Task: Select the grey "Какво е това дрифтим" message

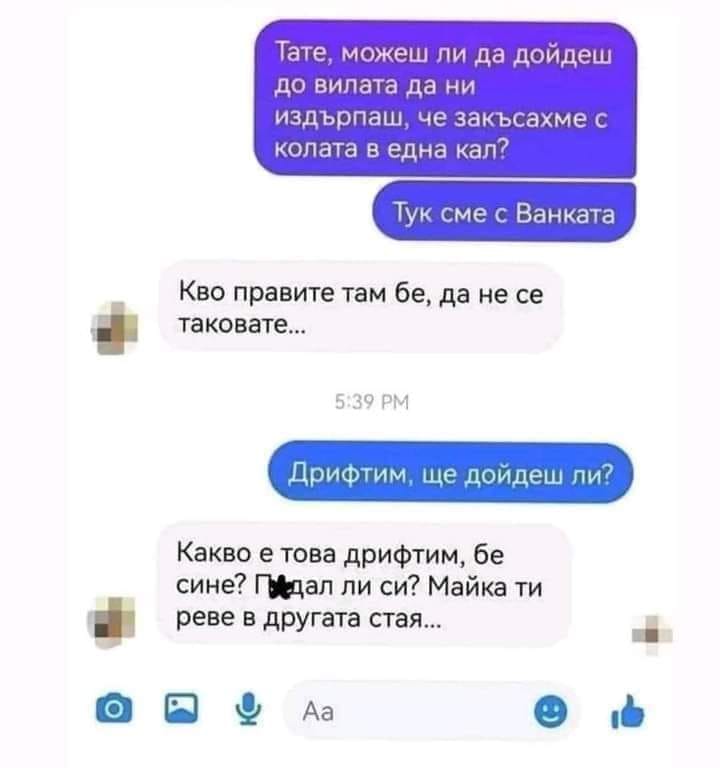Action: 363,585
